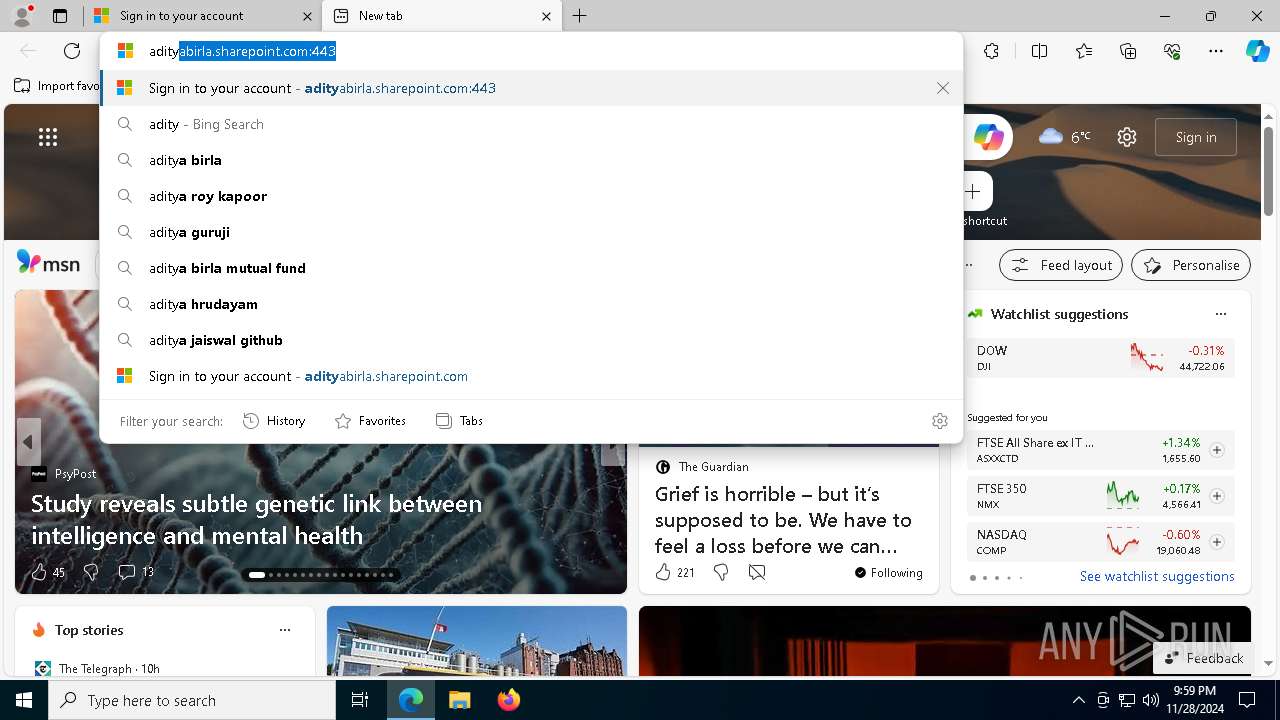
Task: Open the Import favorites bookmark item
Action: [57, 86]
